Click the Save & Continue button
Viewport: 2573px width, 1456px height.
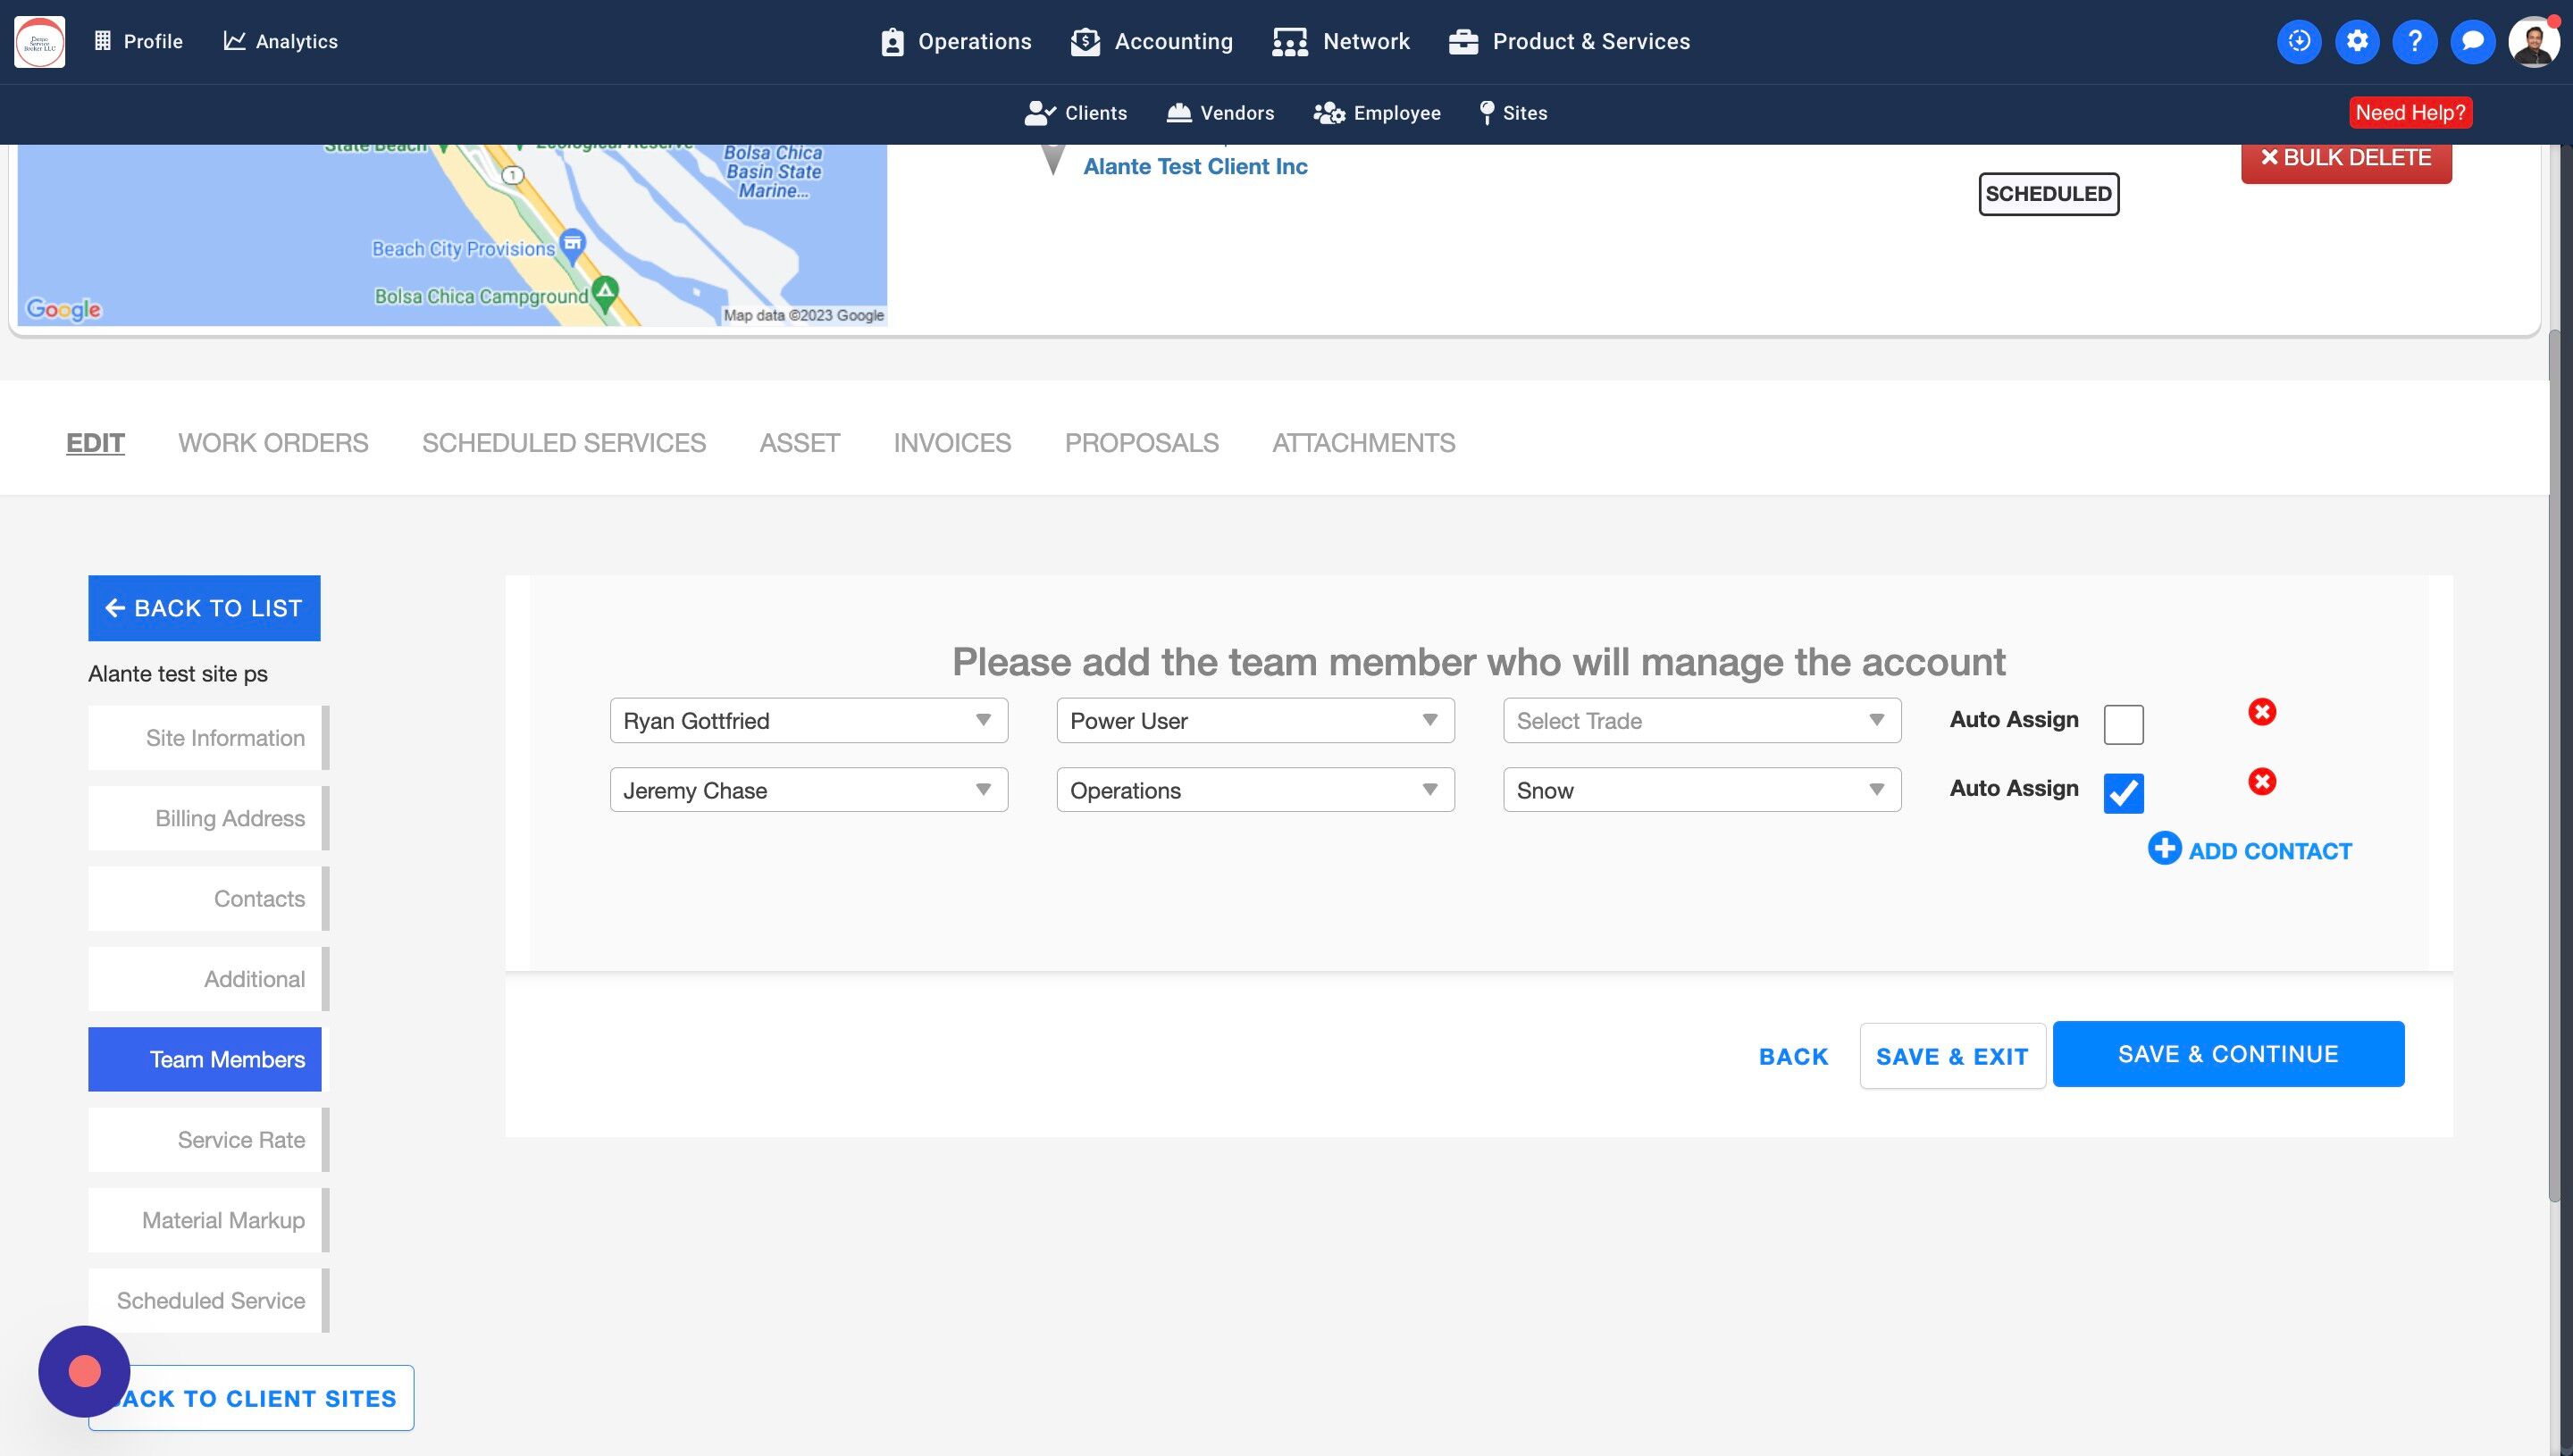[2227, 1054]
